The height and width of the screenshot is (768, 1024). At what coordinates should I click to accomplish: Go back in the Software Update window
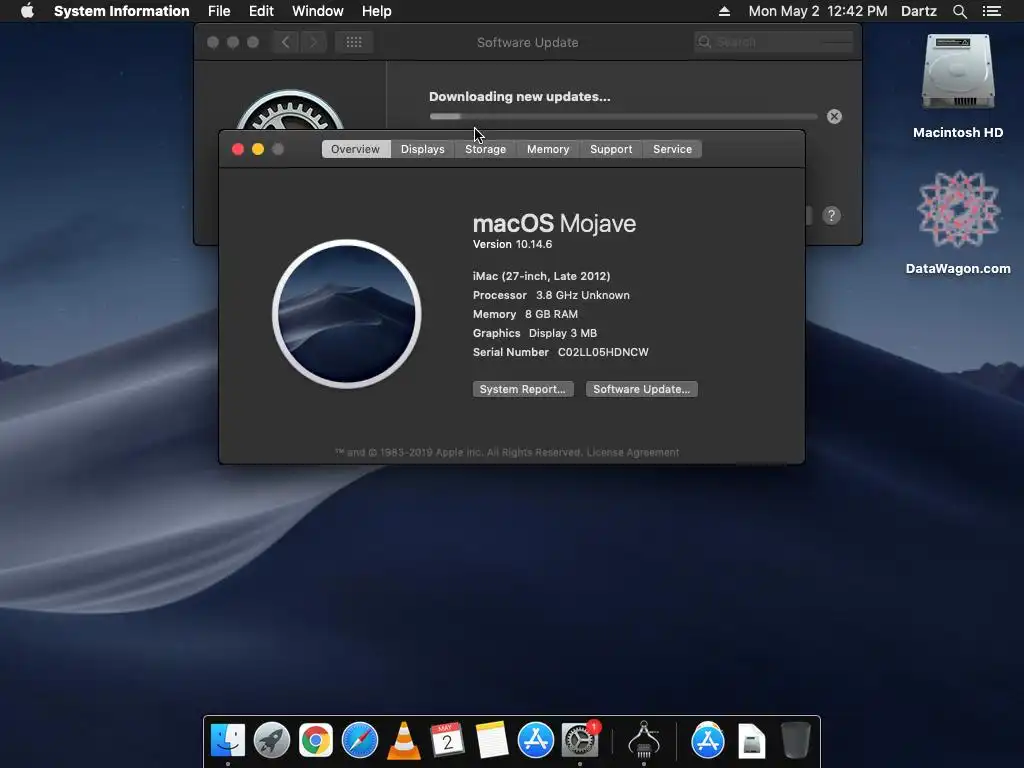point(285,42)
